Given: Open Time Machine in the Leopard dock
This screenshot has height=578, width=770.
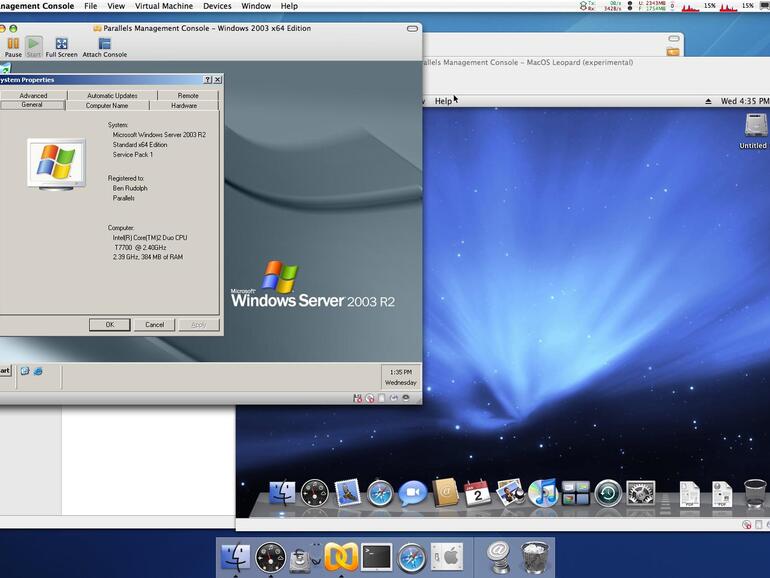Looking at the screenshot, I should (608, 492).
